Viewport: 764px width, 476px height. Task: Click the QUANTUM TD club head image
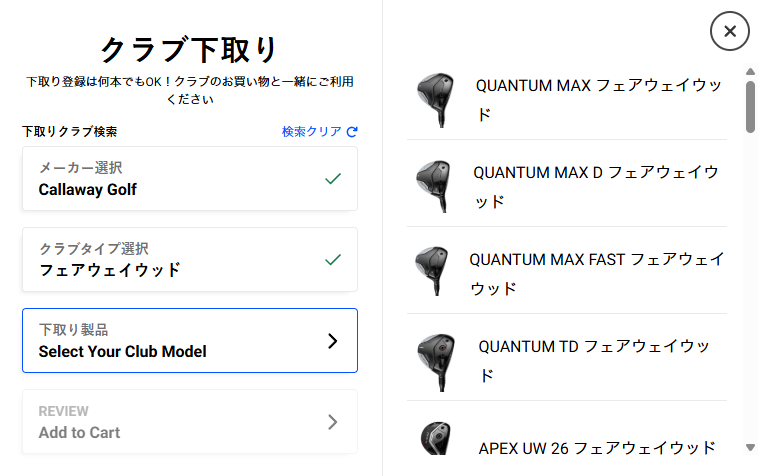click(435, 358)
